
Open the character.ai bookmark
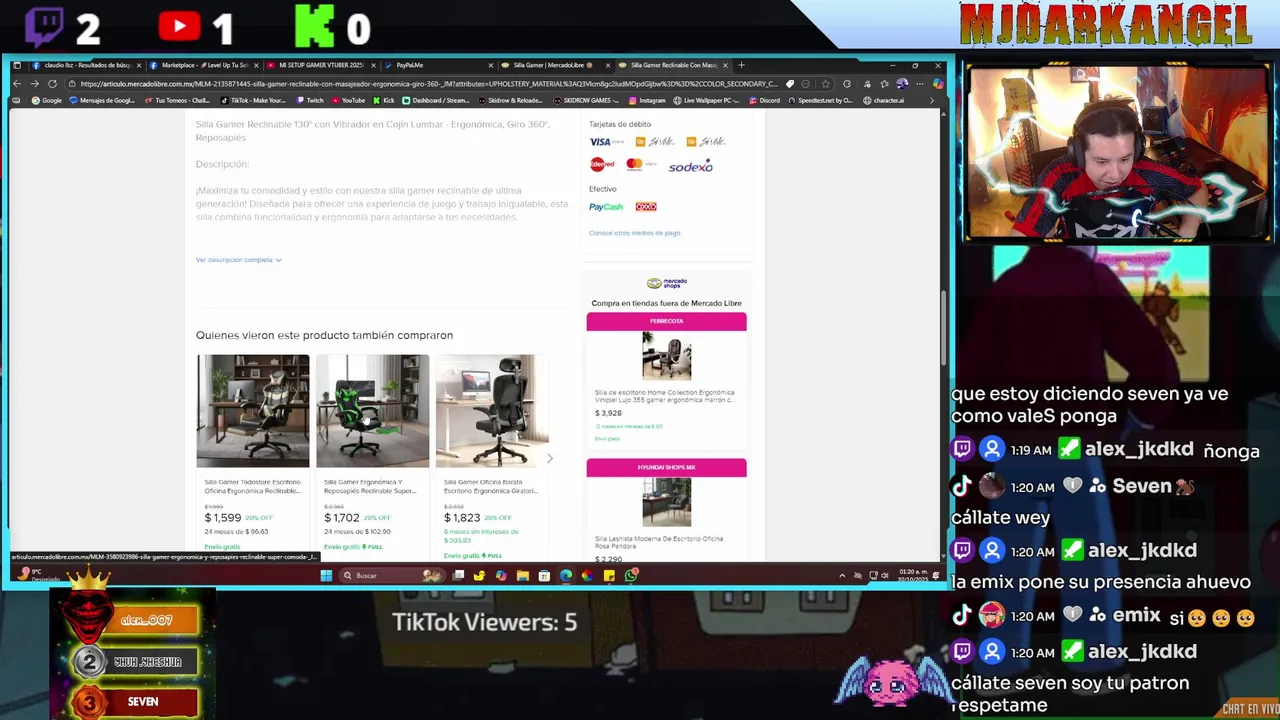[883, 100]
